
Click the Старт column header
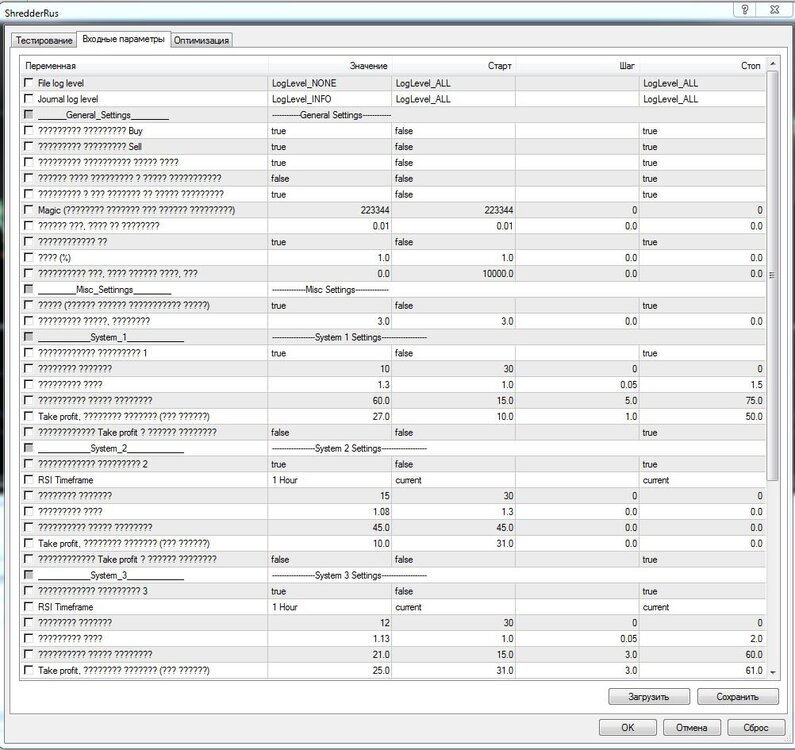pos(454,65)
